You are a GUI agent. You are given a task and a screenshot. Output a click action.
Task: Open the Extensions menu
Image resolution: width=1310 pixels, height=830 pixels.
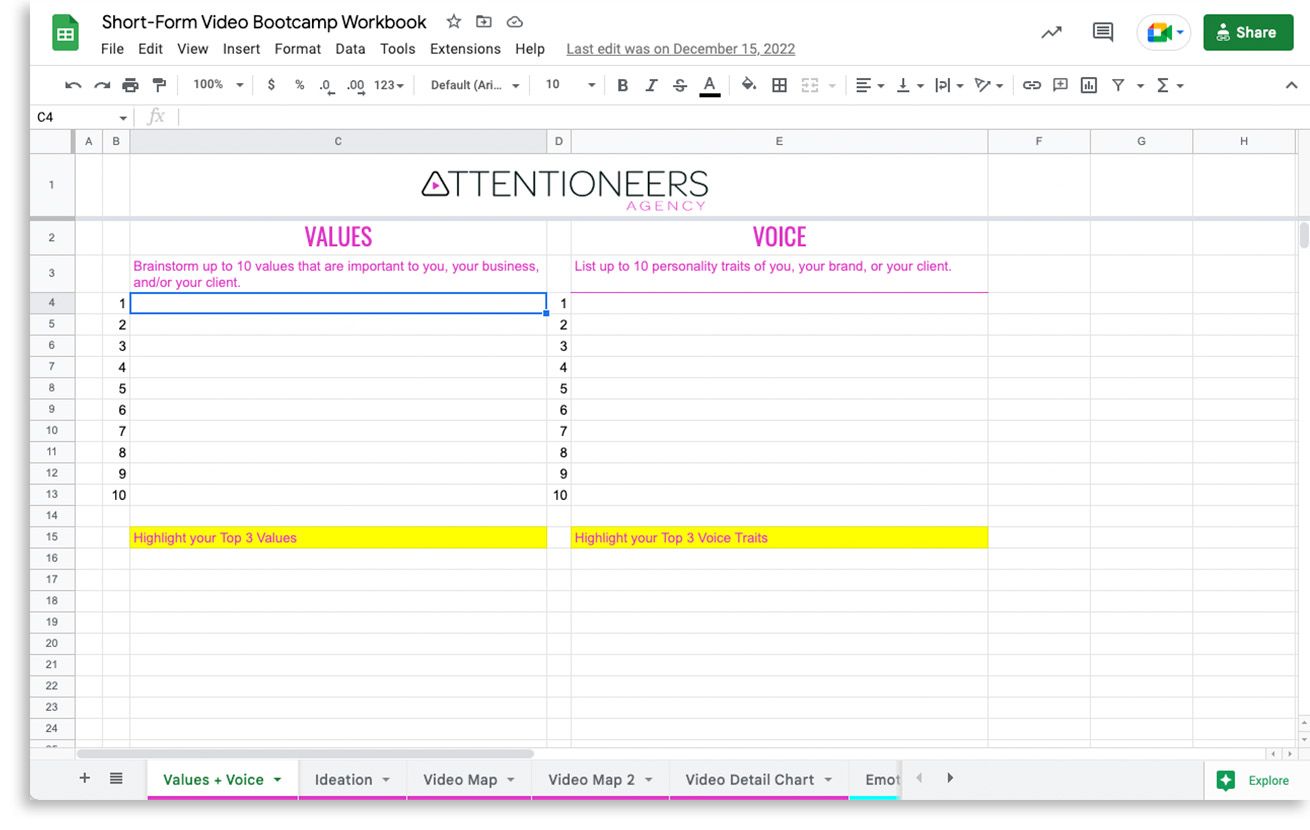tap(465, 49)
